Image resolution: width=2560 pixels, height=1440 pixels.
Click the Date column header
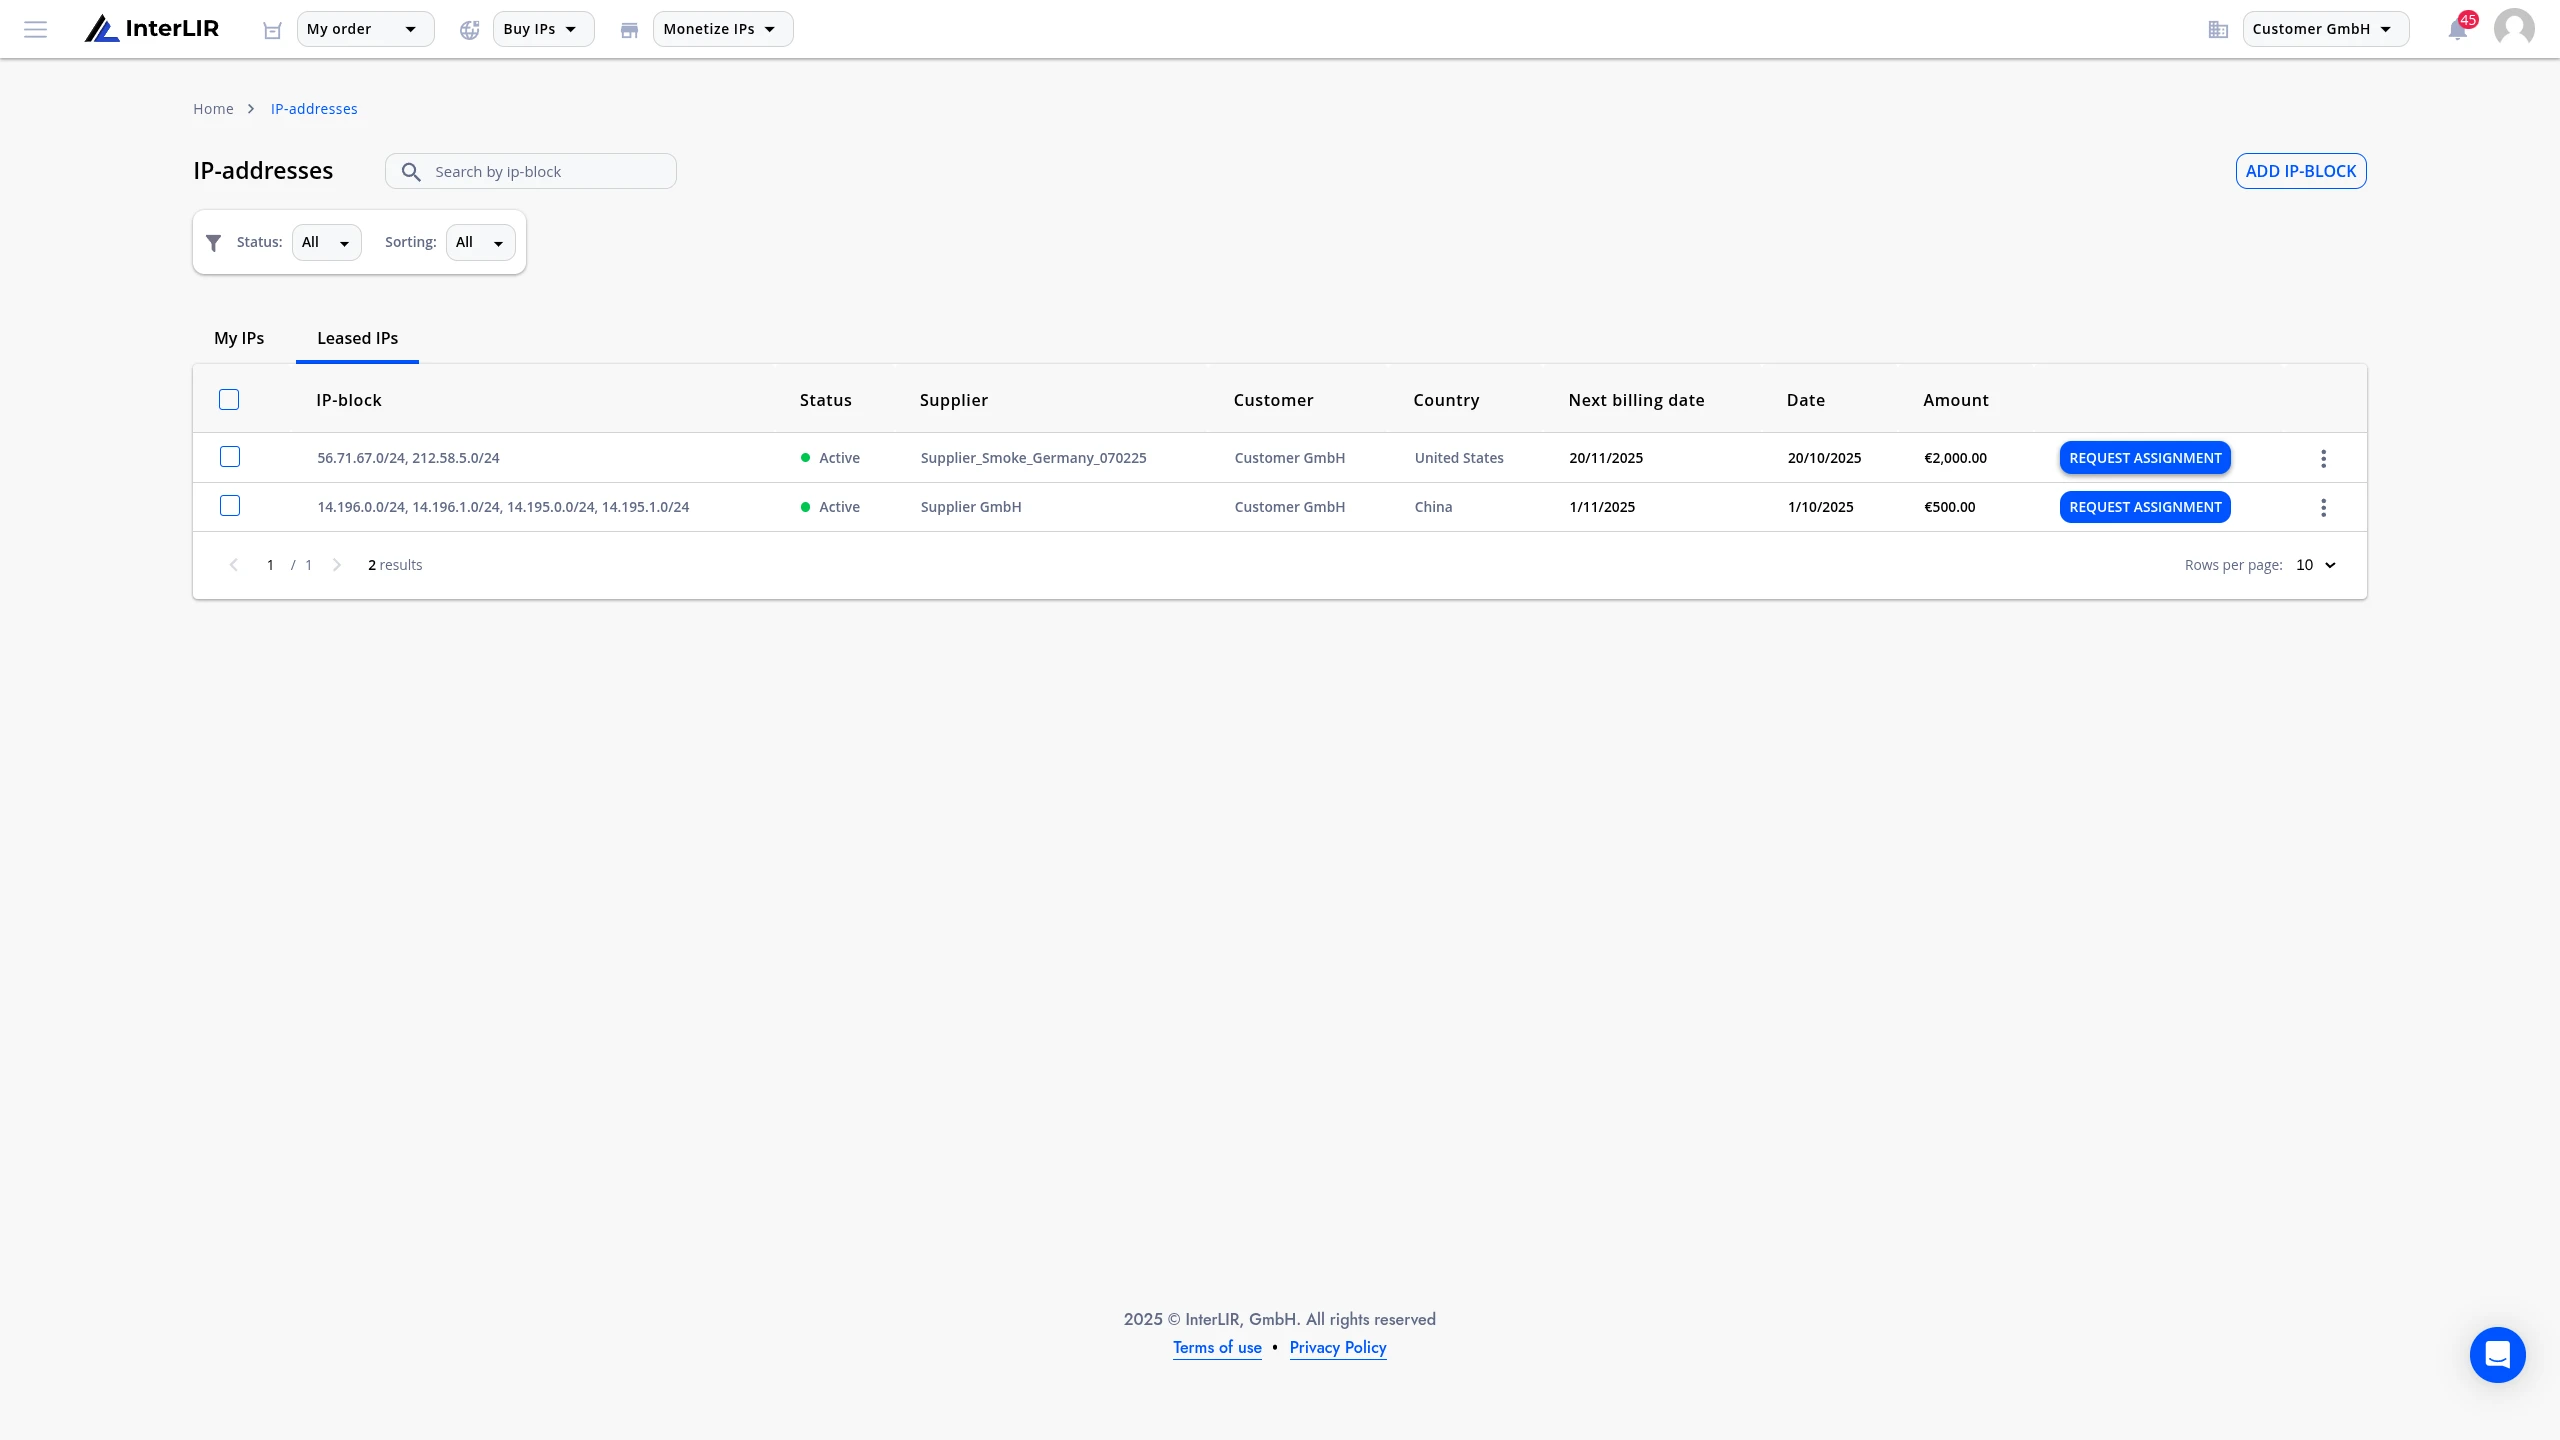pyautogui.click(x=1806, y=400)
